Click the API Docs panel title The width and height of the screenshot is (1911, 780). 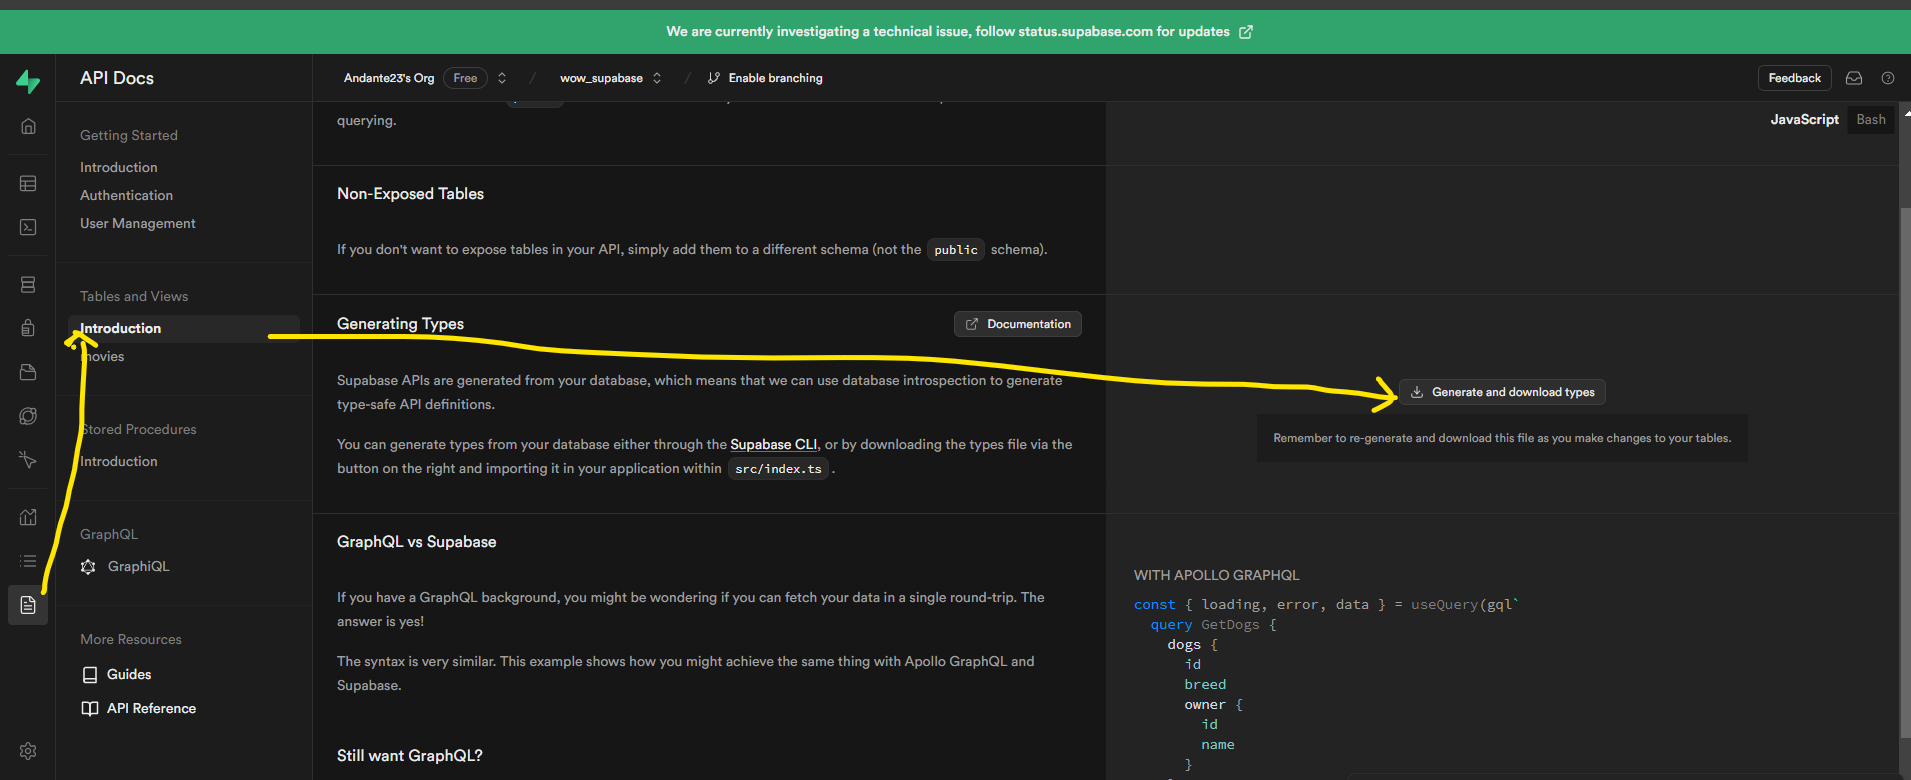117,78
